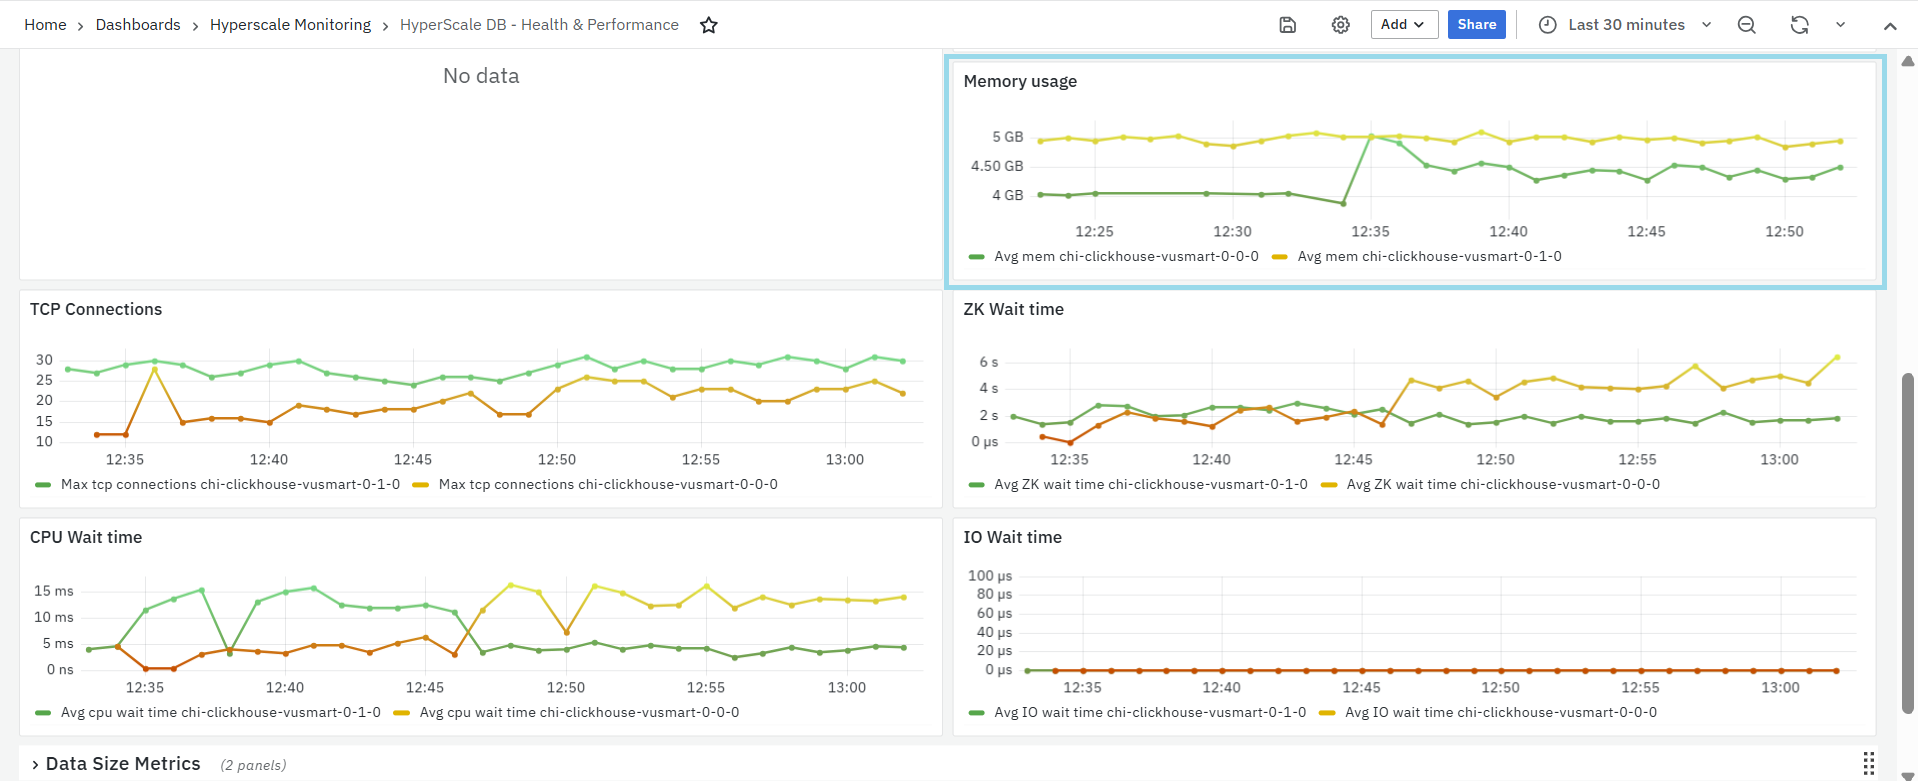Collapse the top toolbar chevron
Viewport: 1918px width, 781px height.
1890,26
